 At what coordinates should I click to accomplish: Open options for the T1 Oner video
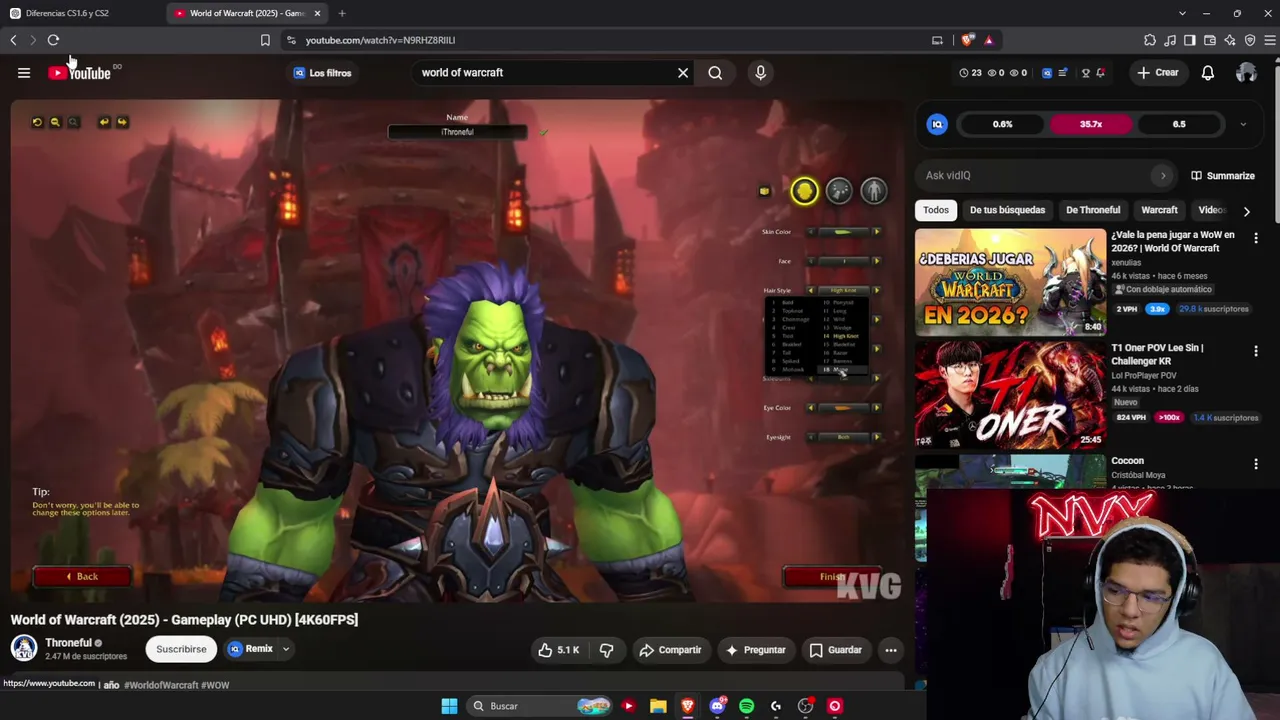[1256, 351]
